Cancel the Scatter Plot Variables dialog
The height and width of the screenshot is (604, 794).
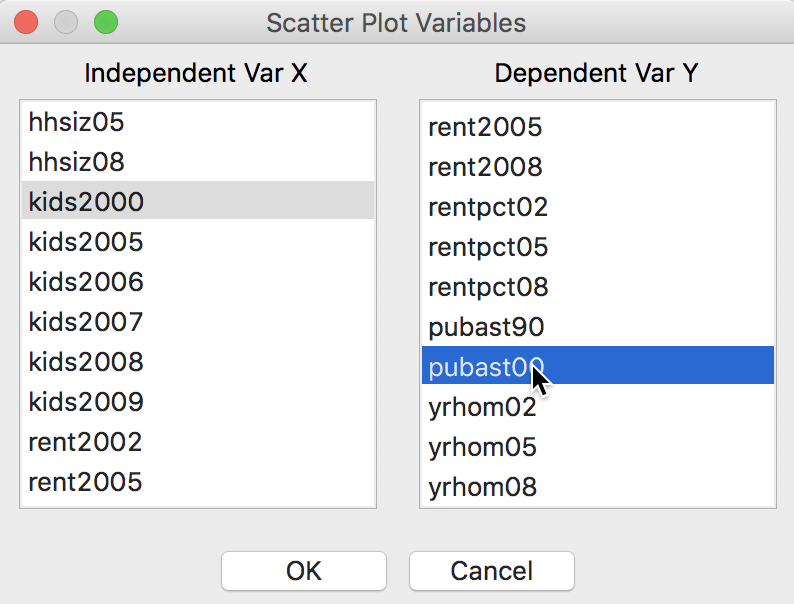(x=492, y=571)
